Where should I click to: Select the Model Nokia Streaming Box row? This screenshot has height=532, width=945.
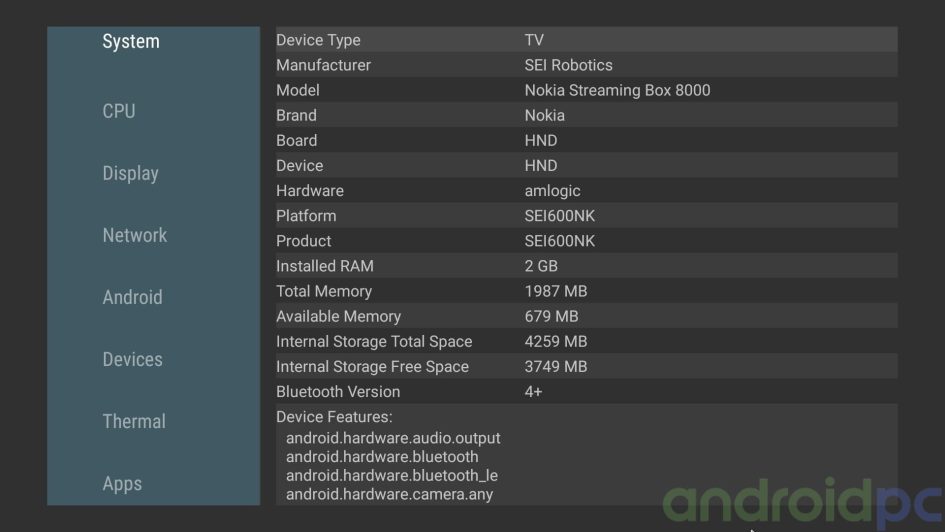point(586,90)
